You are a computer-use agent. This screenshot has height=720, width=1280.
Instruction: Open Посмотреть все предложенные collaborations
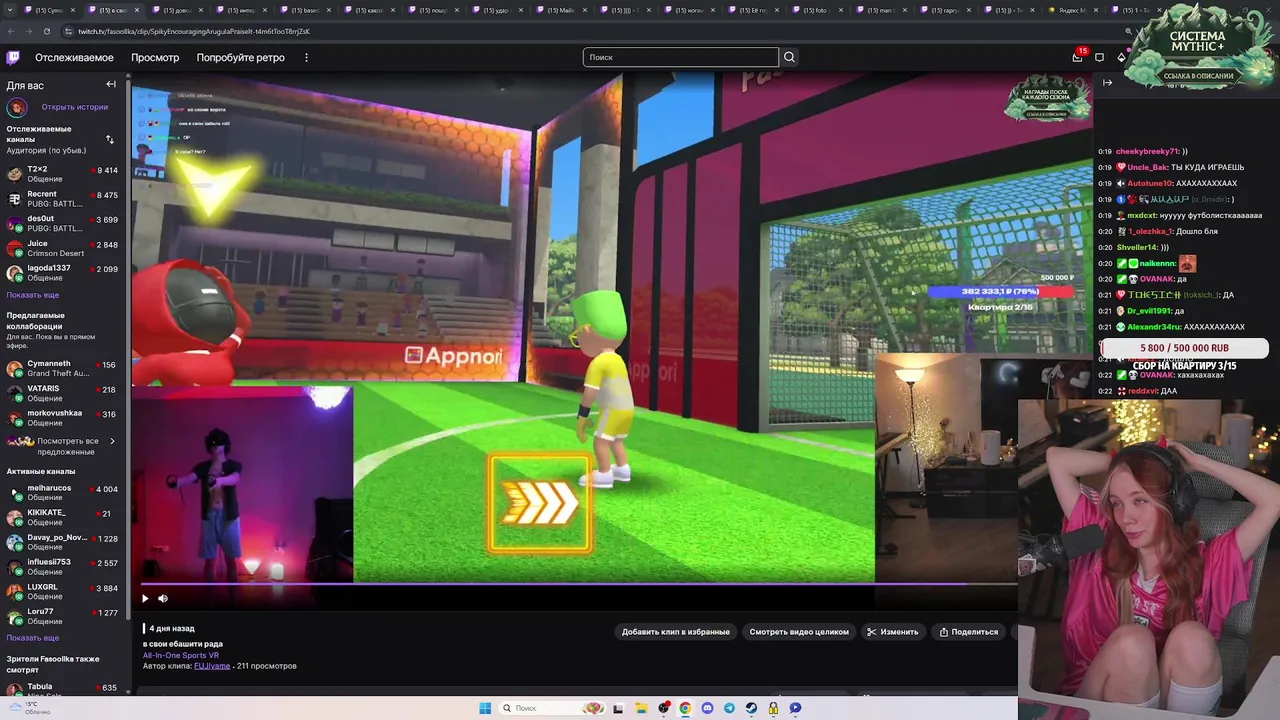[63, 446]
